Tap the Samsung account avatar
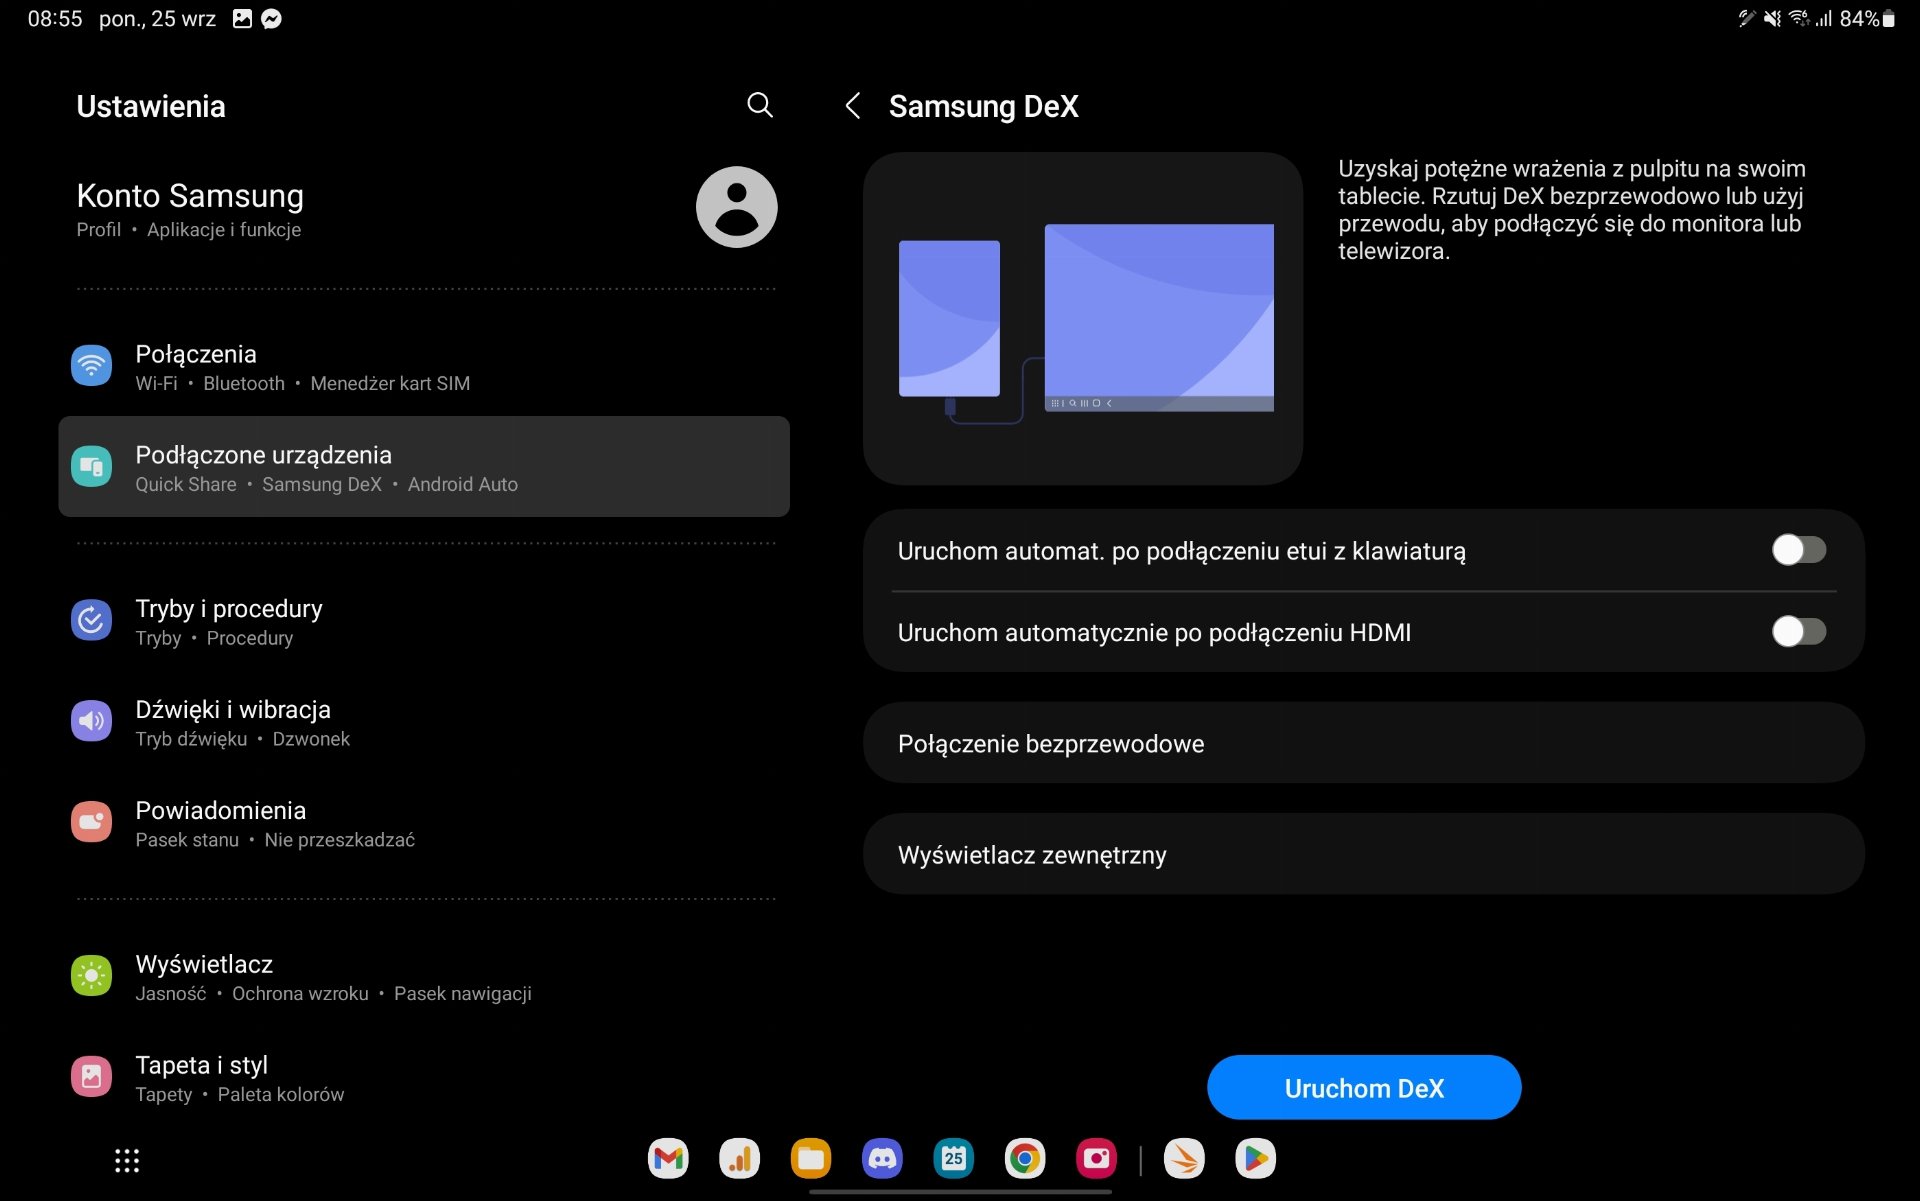 tap(736, 207)
